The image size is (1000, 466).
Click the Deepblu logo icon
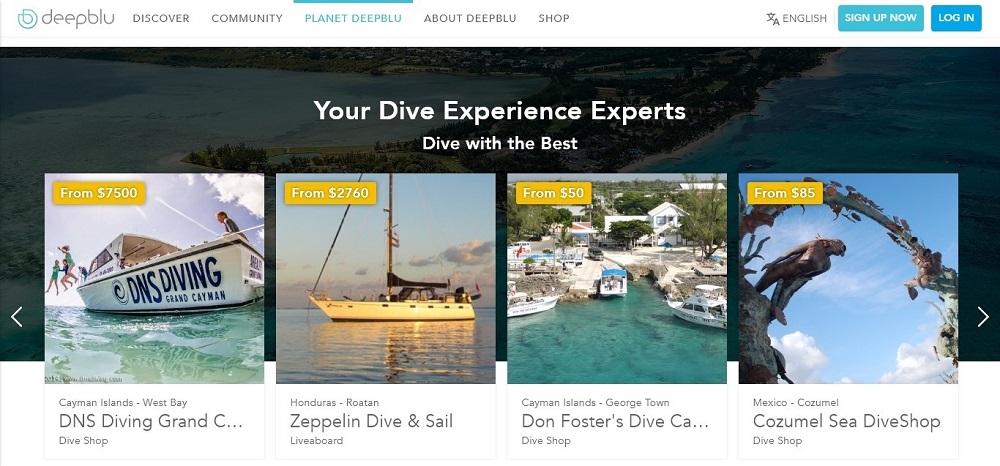coord(27,18)
